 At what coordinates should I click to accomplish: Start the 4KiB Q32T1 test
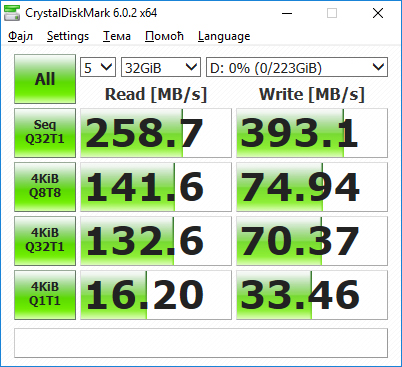click(x=45, y=241)
